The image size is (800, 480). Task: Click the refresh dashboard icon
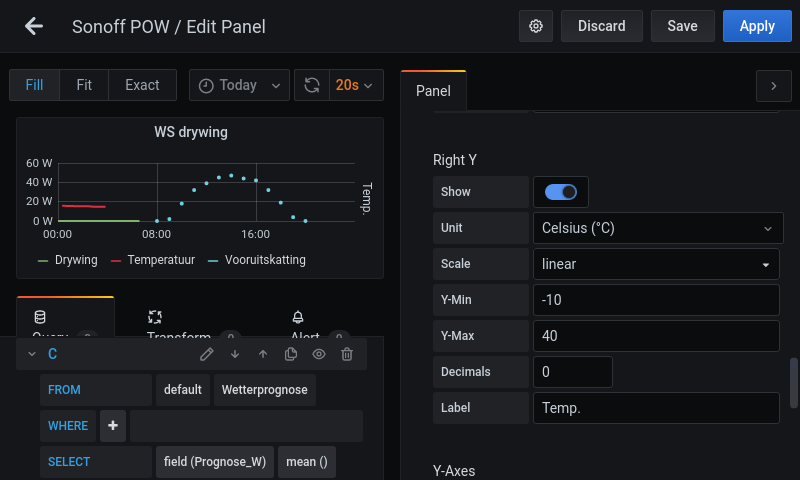click(312, 85)
